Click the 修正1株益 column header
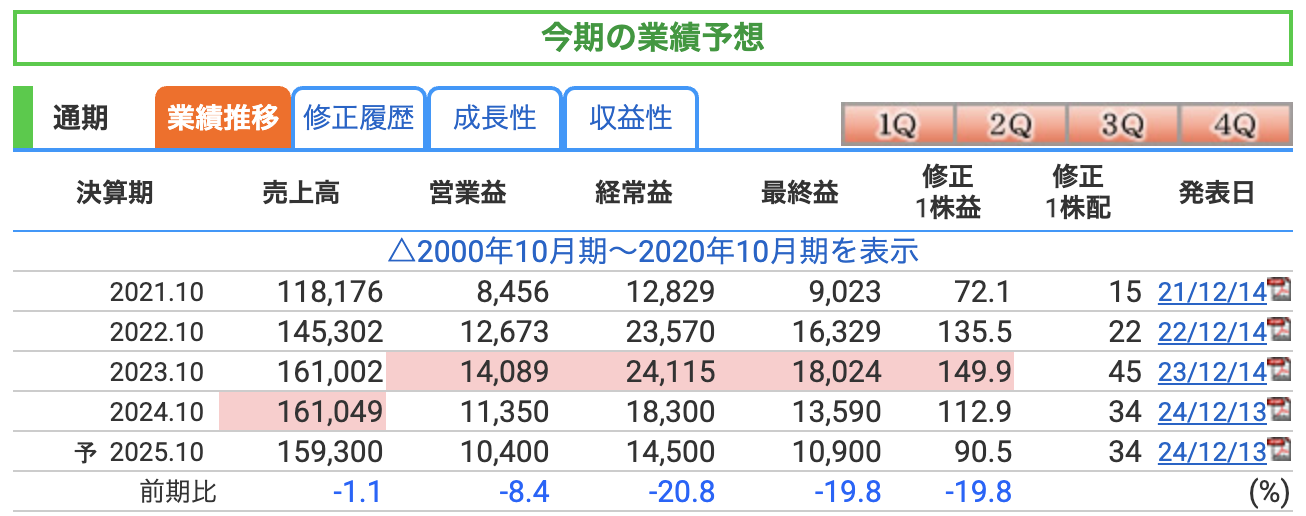This screenshot has height=516, width=1306. click(946, 193)
